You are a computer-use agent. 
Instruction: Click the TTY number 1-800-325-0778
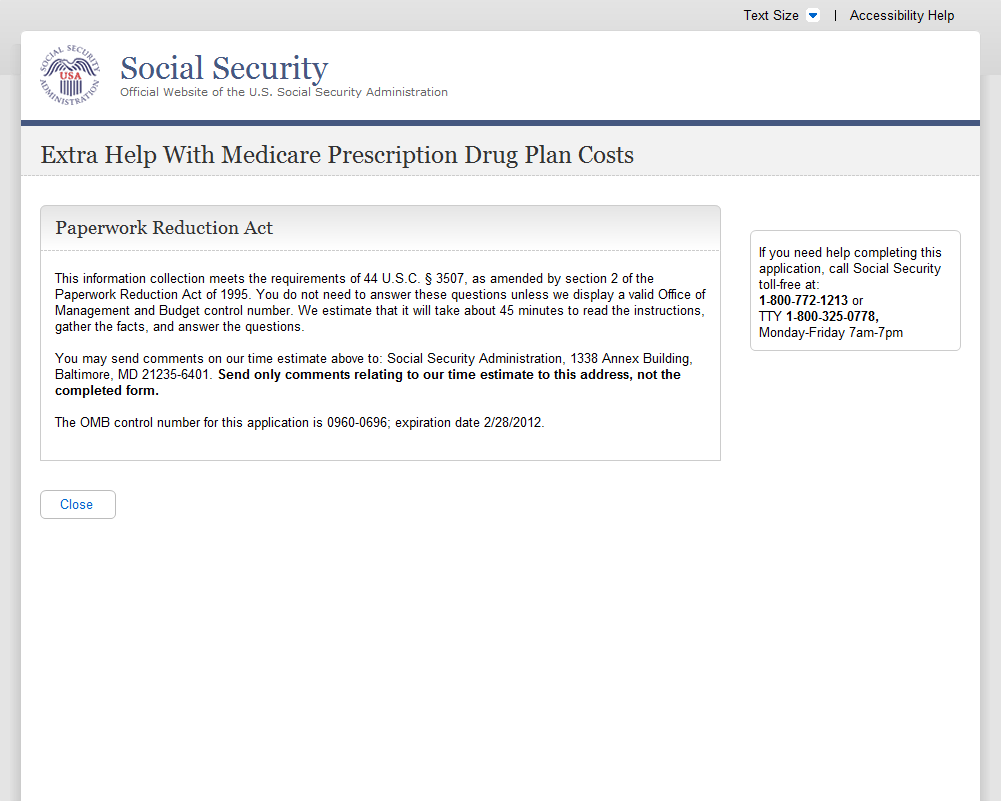(x=832, y=317)
